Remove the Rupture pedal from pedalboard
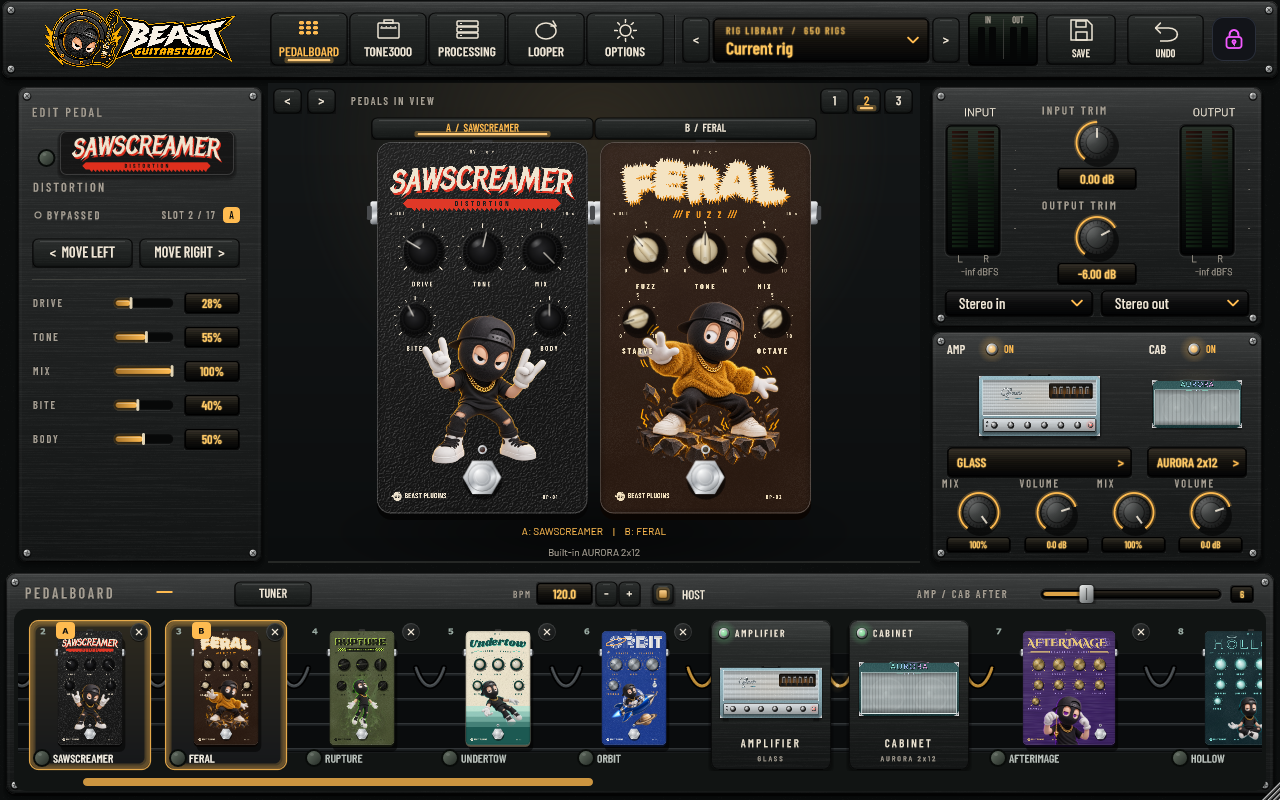 click(x=410, y=632)
